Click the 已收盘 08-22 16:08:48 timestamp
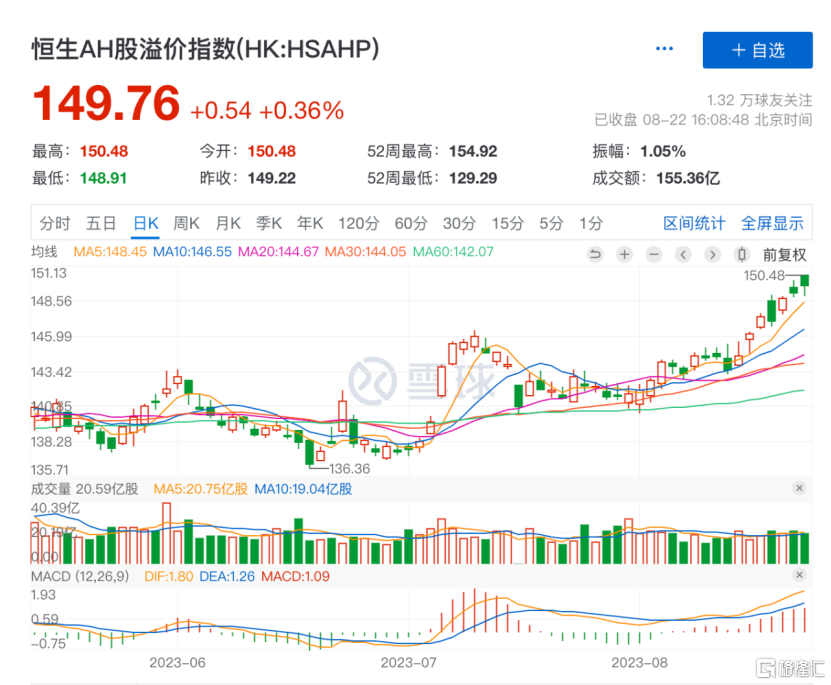The height and width of the screenshot is (685, 831). pyautogui.click(x=703, y=120)
